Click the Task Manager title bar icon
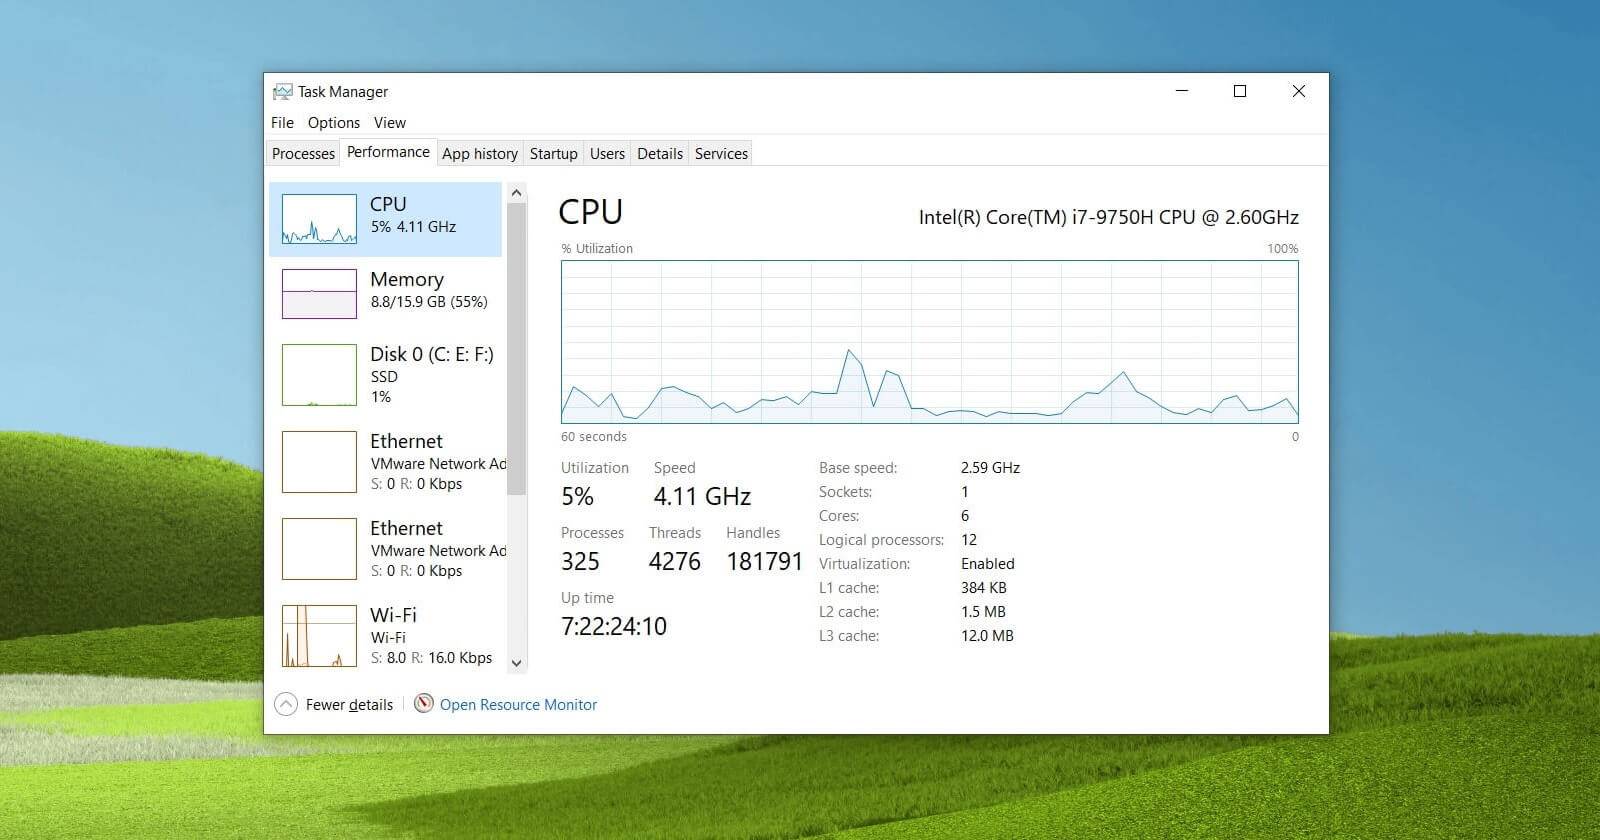The image size is (1600, 840). pos(283,91)
